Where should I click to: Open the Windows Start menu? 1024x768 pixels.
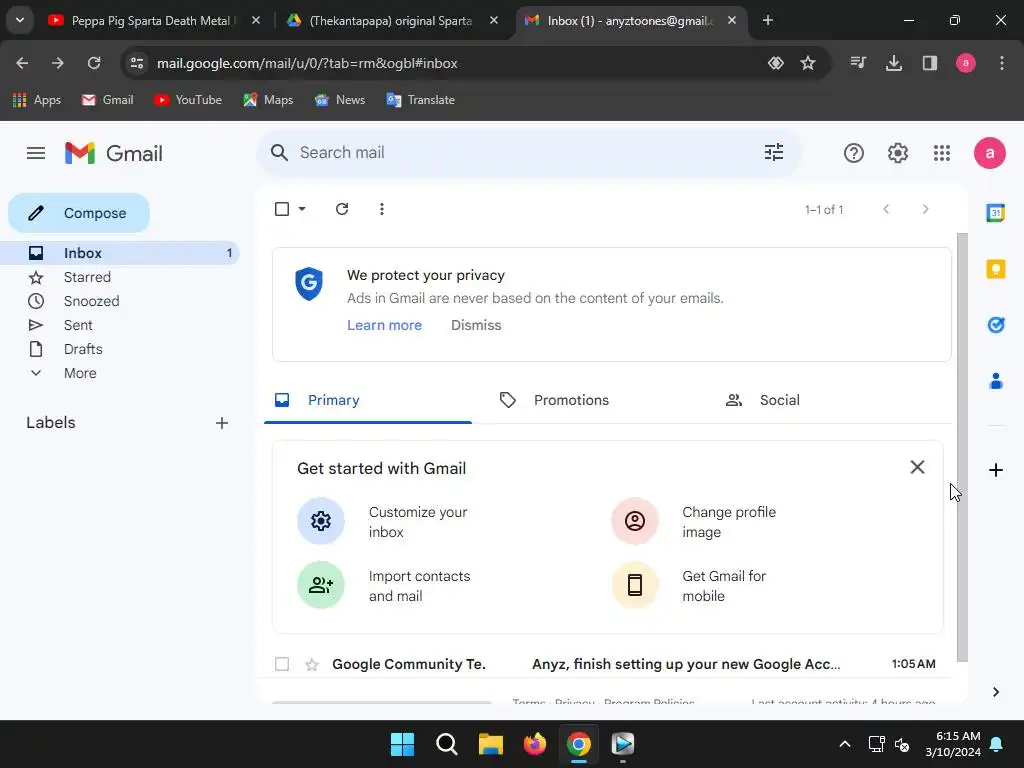coord(402,744)
